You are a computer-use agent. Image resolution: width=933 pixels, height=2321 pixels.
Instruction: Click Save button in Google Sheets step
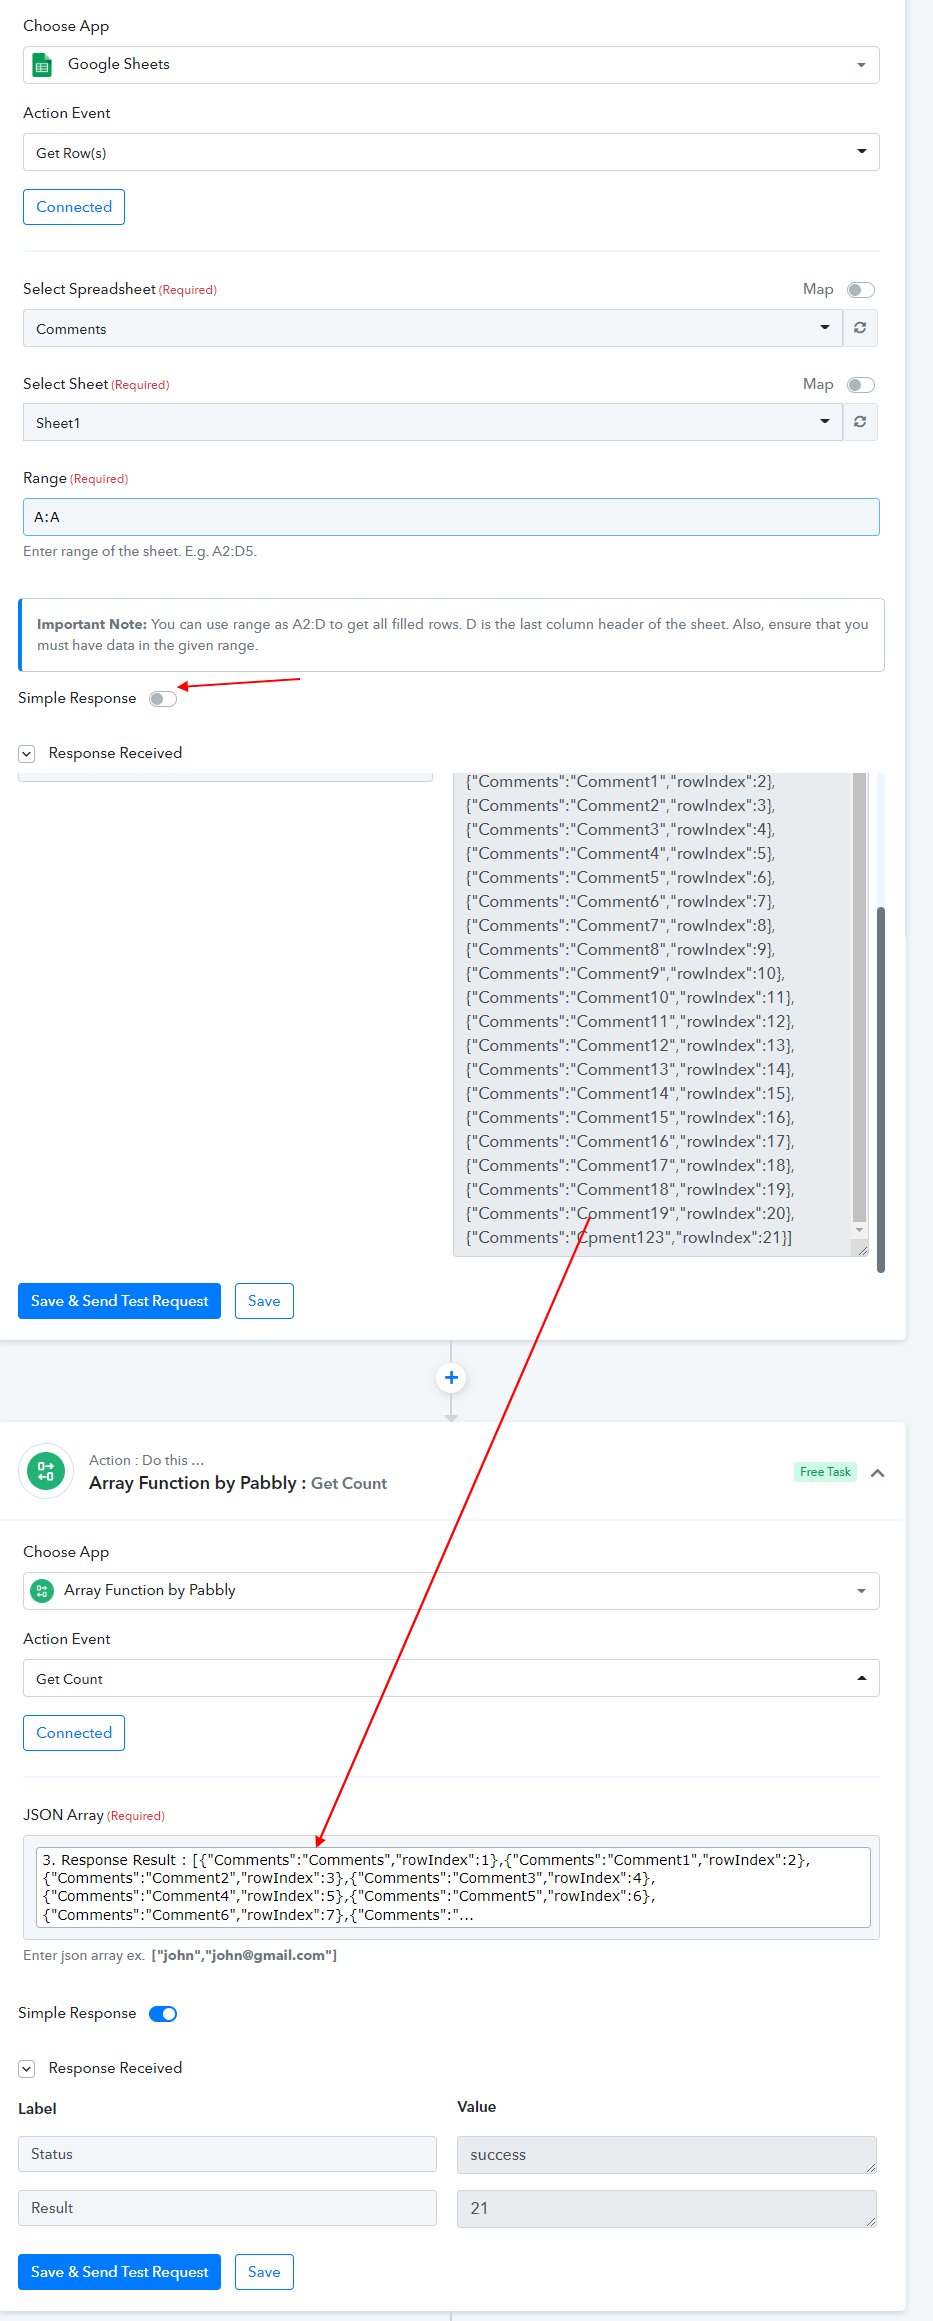click(264, 1301)
